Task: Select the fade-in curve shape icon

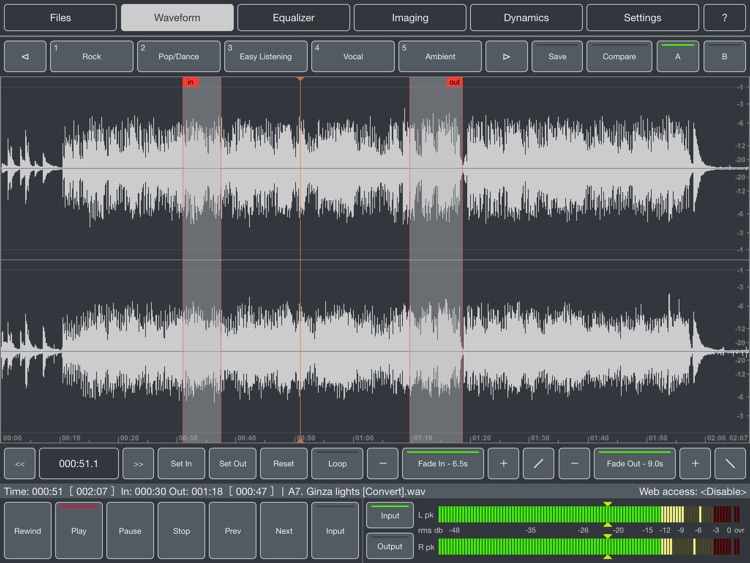Action: tap(538, 463)
